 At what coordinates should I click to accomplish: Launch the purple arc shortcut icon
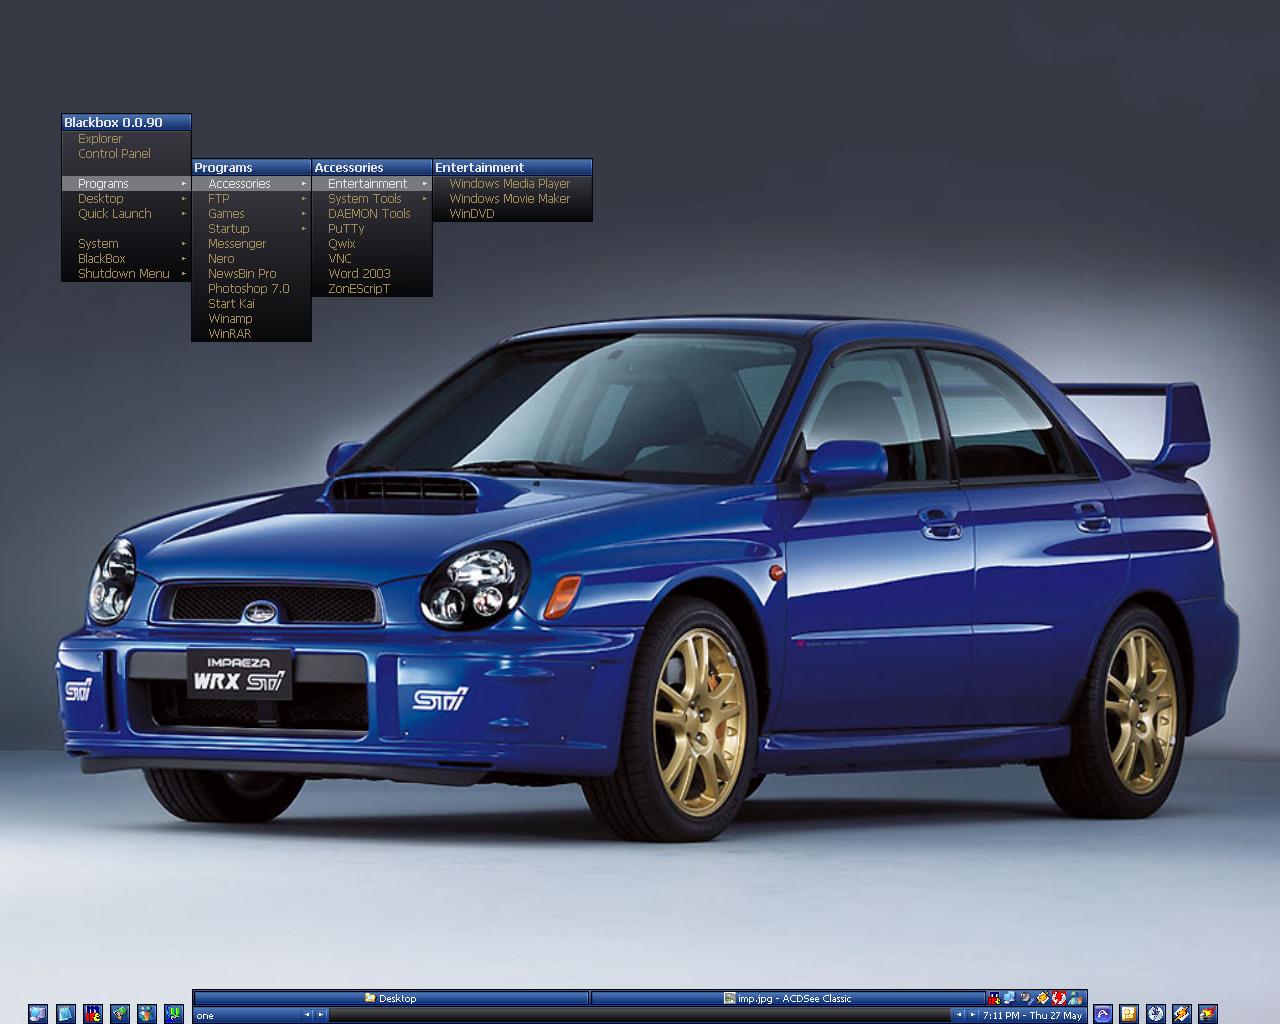(x=1103, y=1014)
